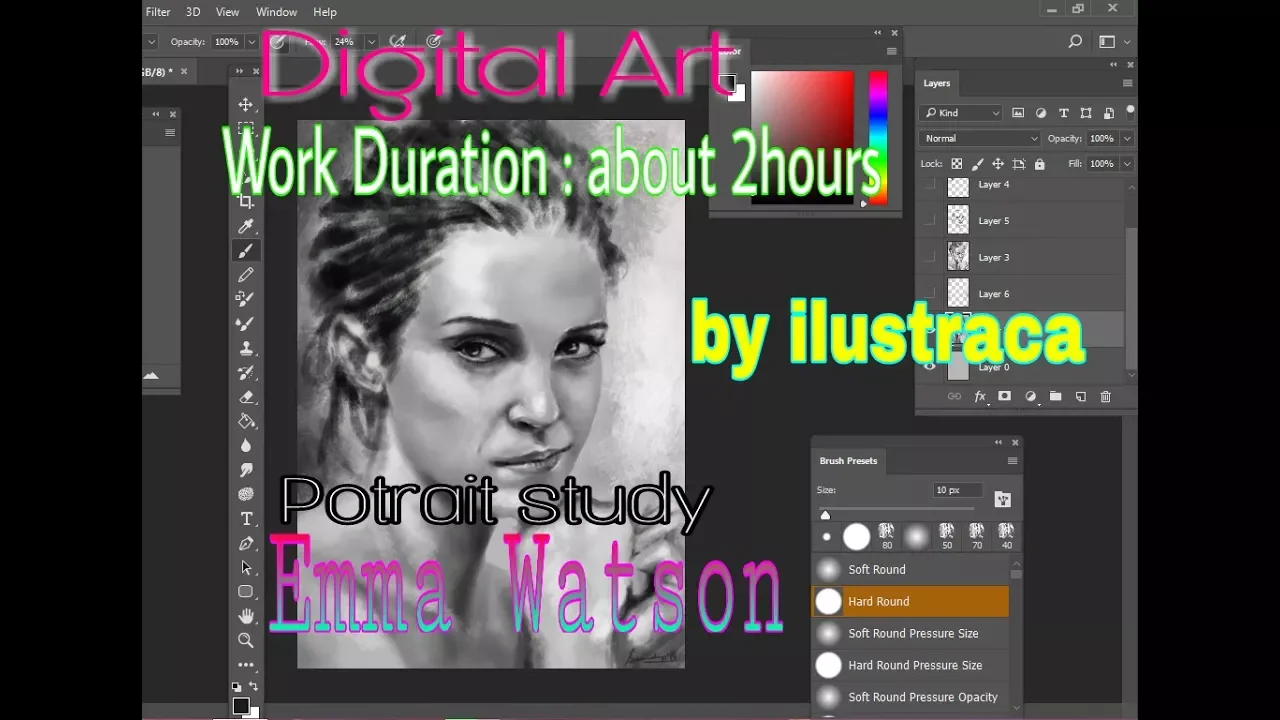
Task: Toggle the lock all padlock icon
Action: [1040, 164]
